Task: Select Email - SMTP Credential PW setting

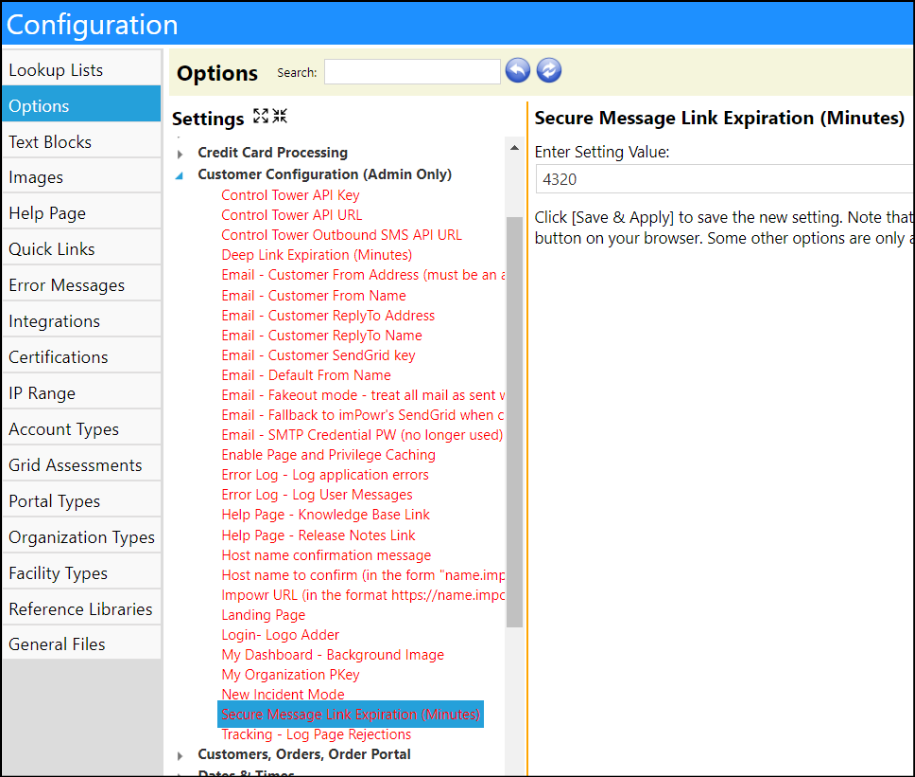Action: point(362,435)
